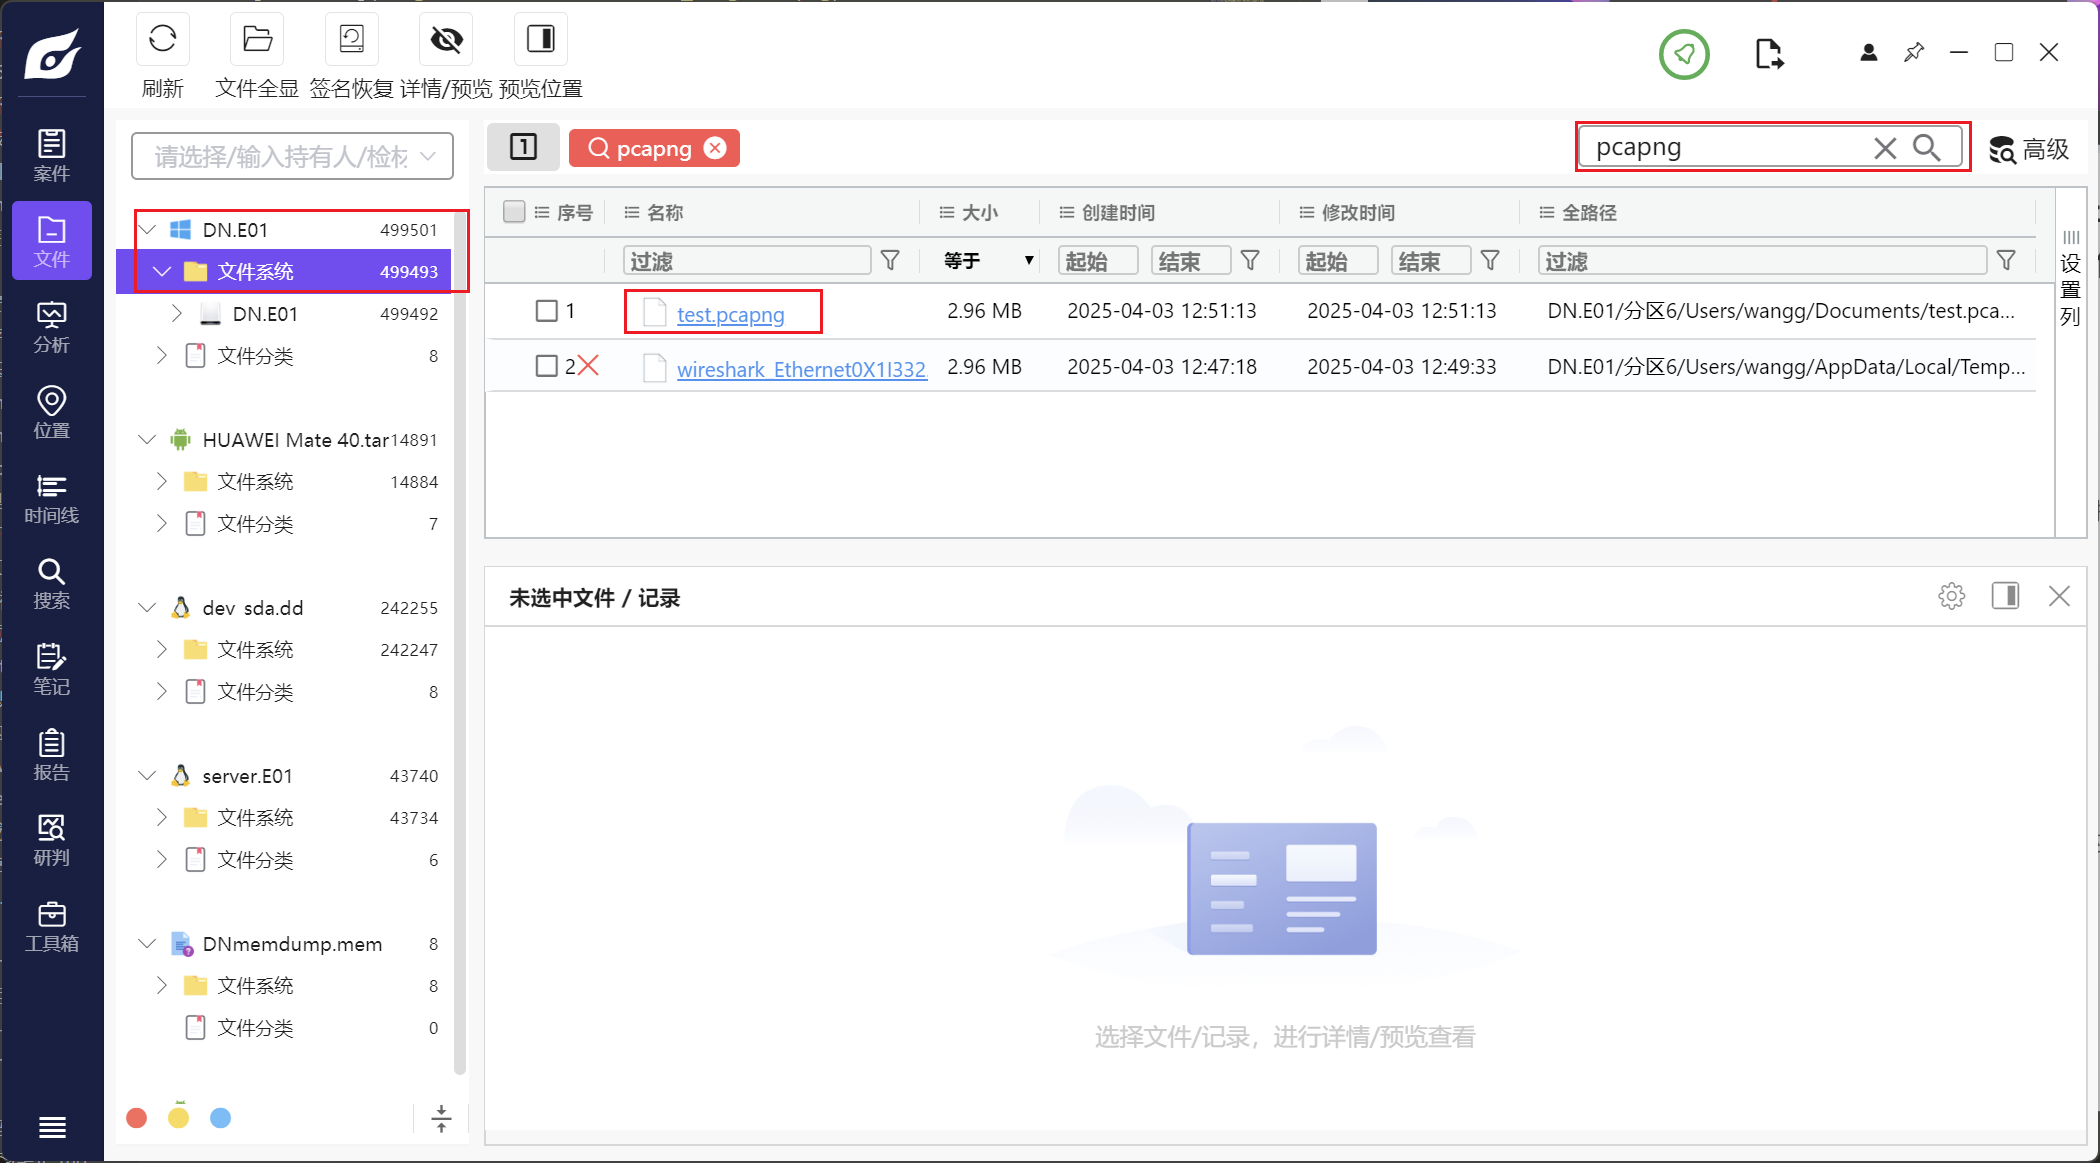Open the test.pcapng file link
2100x1163 pixels.
(730, 314)
